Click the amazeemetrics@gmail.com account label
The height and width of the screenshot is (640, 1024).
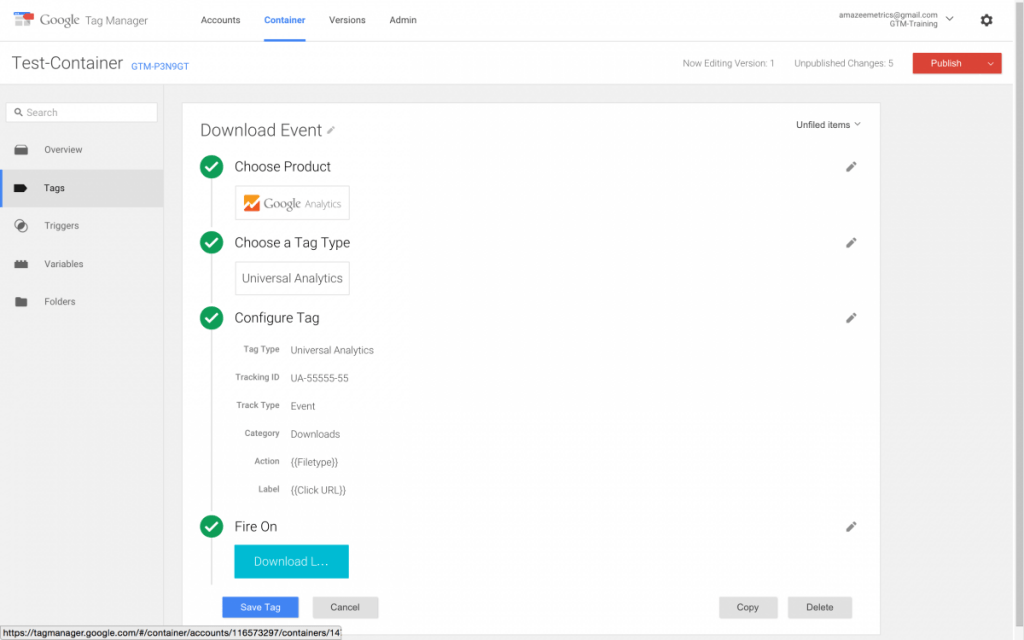click(888, 15)
